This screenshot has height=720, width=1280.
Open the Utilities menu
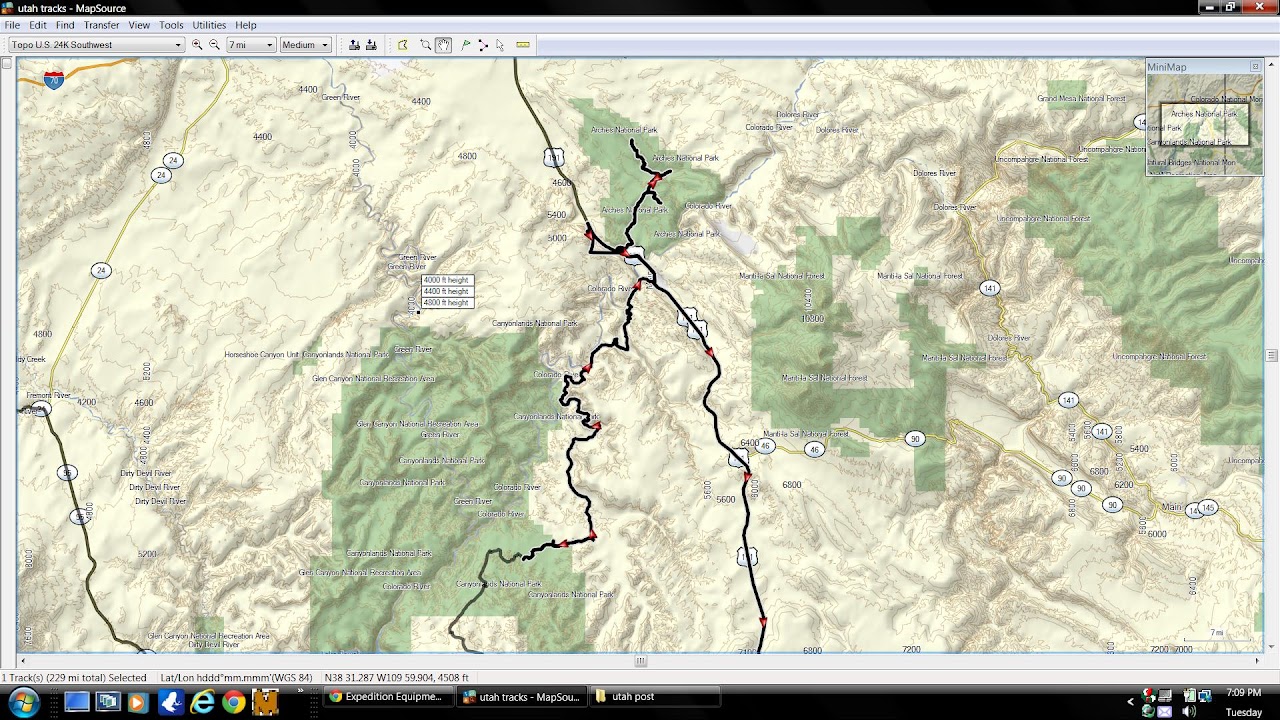click(x=209, y=25)
